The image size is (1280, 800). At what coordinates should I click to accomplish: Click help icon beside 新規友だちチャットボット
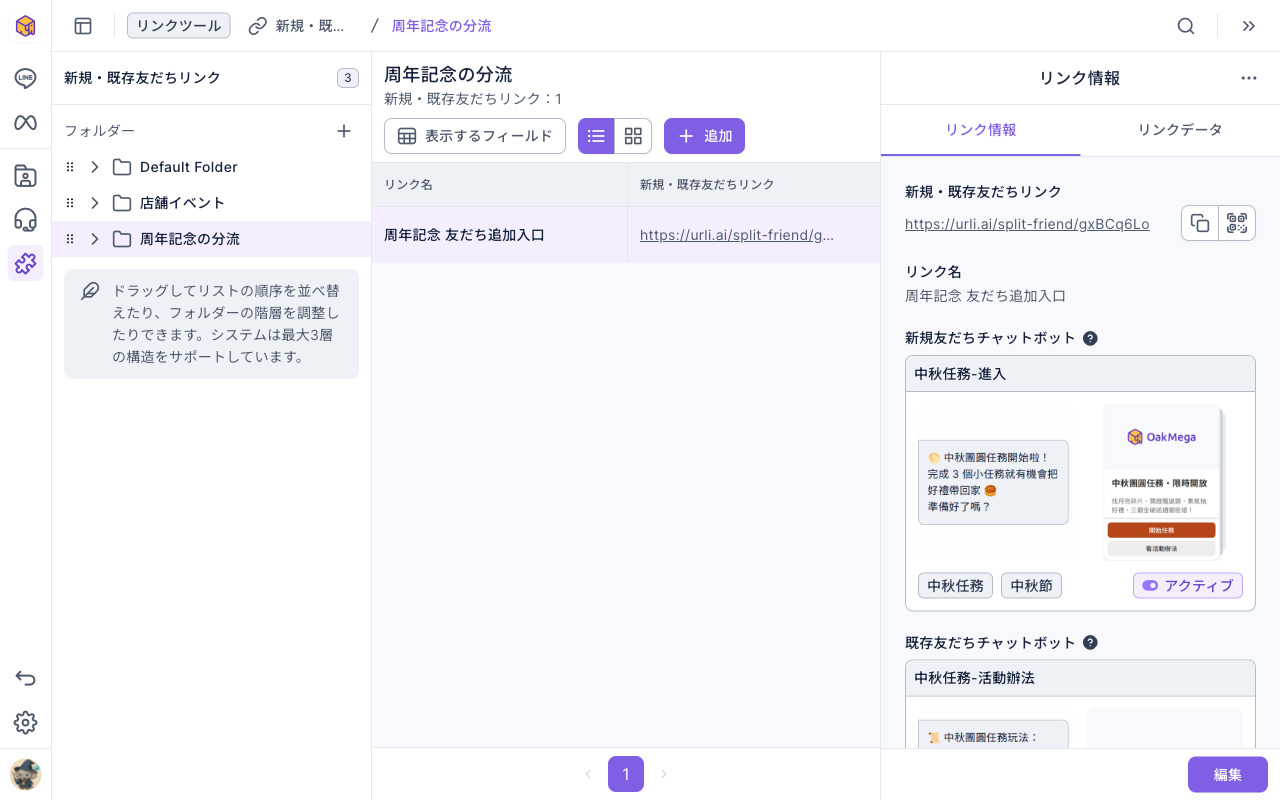point(1090,338)
